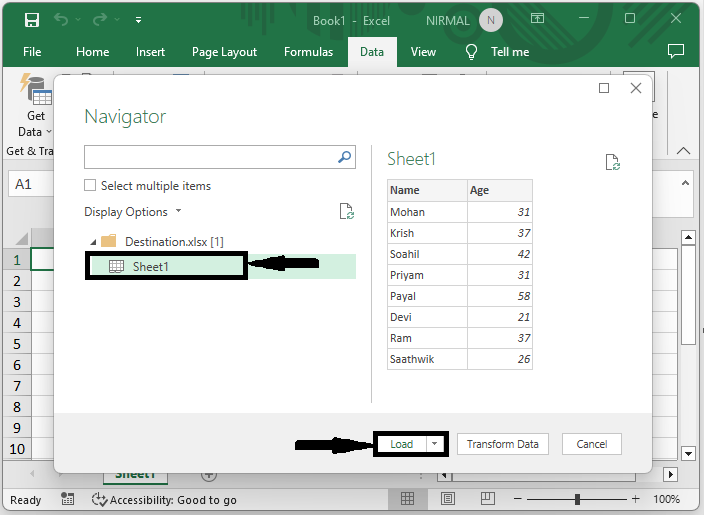The image size is (704, 515).
Task: Click the Saathwik cell in preview
Action: [427, 359]
